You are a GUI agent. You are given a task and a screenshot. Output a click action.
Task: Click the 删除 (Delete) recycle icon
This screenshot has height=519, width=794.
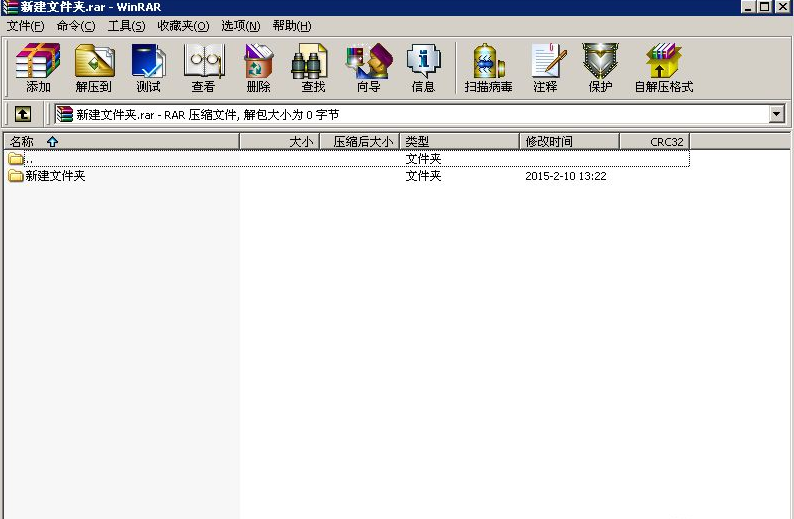[258, 67]
